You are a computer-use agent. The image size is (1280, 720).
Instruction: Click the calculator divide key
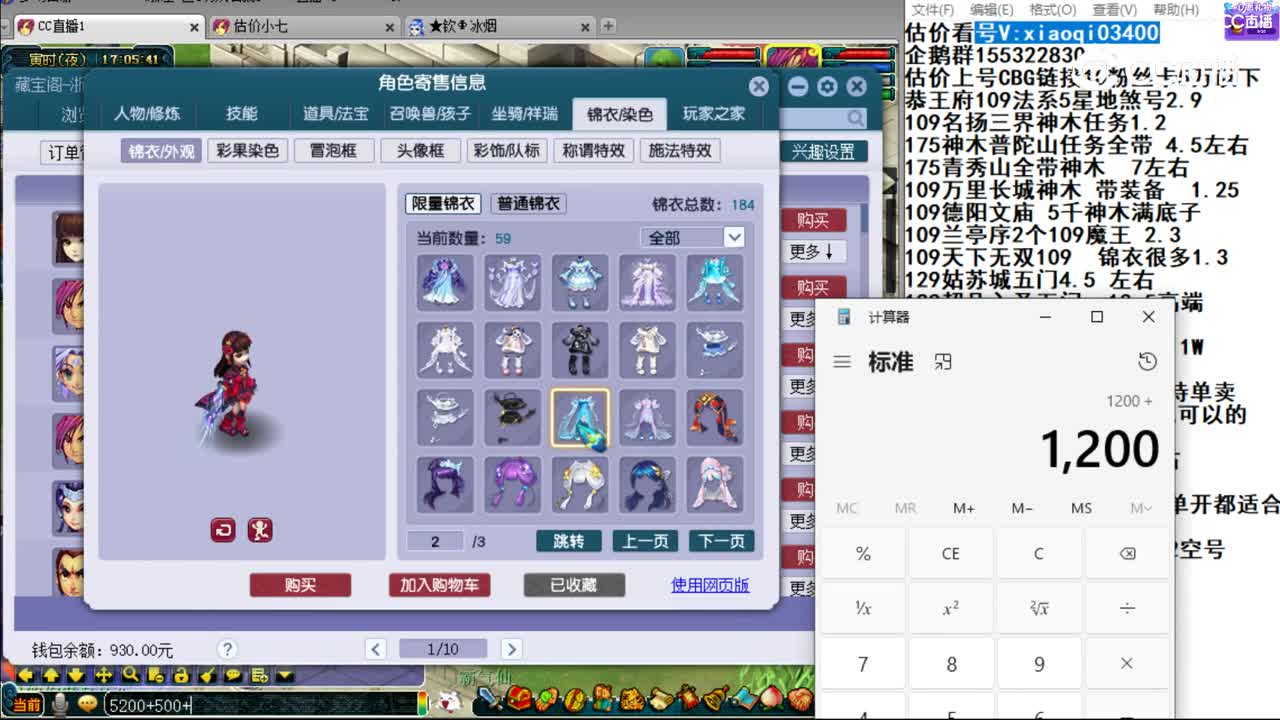coord(1127,608)
